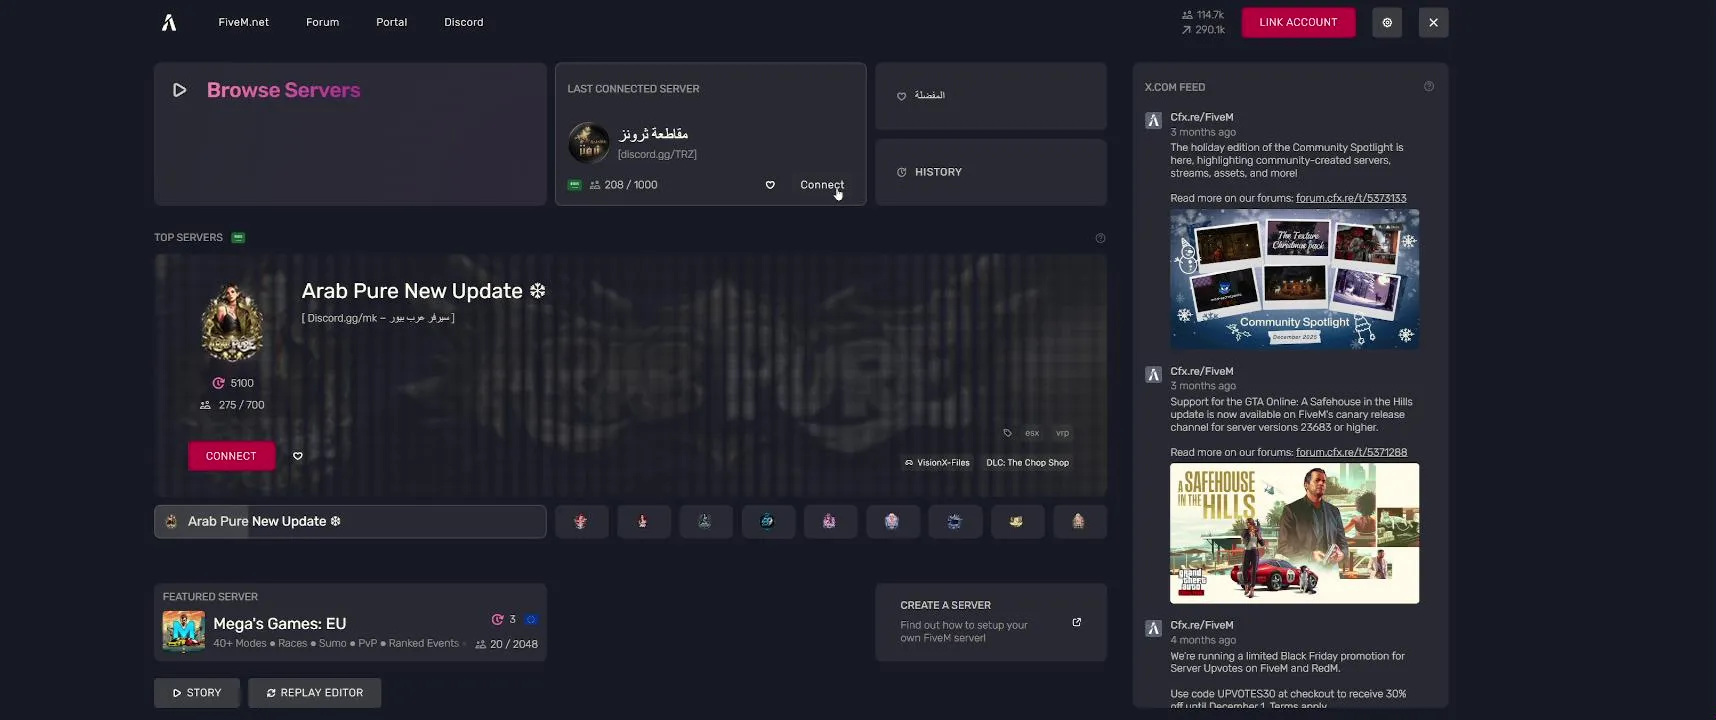The height and width of the screenshot is (720, 1716).
Task: Click the esx tag
Action: tap(1032, 433)
